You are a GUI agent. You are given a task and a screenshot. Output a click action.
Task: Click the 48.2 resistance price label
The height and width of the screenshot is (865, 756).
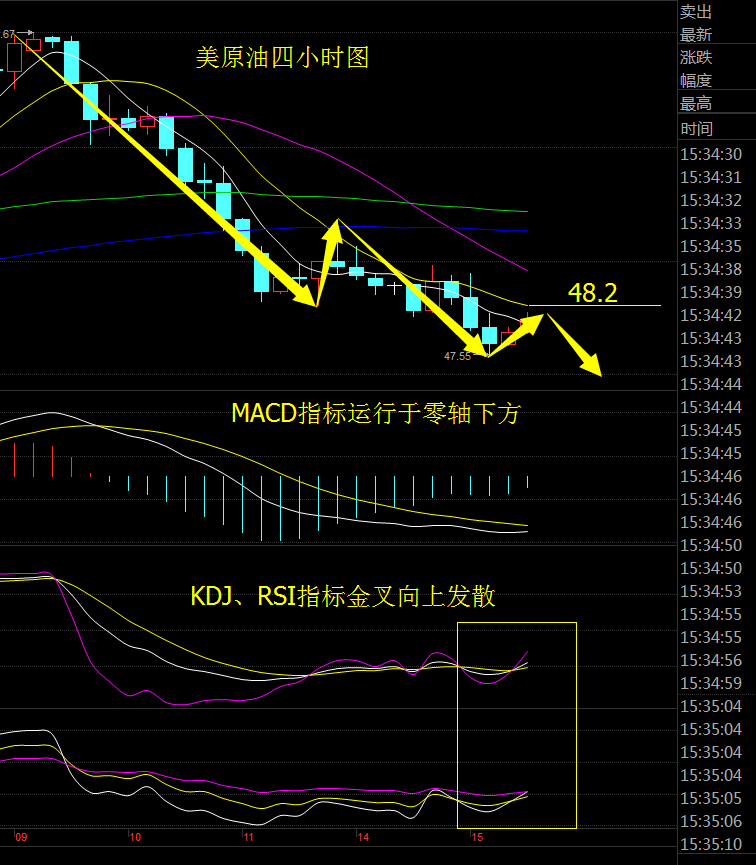click(592, 292)
